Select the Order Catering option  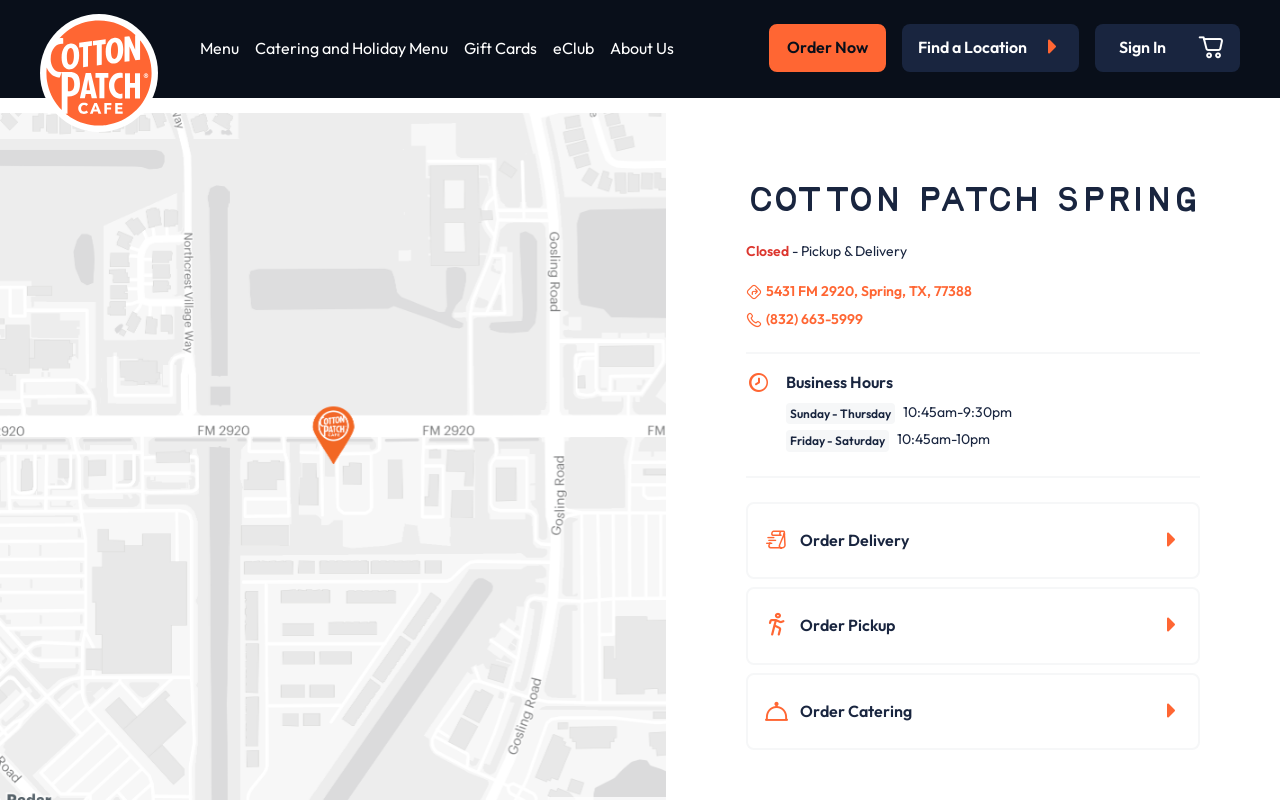pos(973,711)
